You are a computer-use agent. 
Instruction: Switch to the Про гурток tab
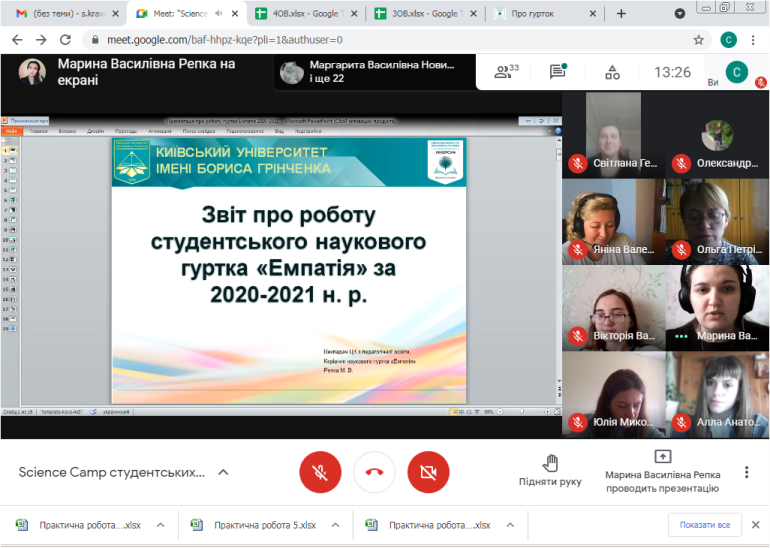pos(538,14)
